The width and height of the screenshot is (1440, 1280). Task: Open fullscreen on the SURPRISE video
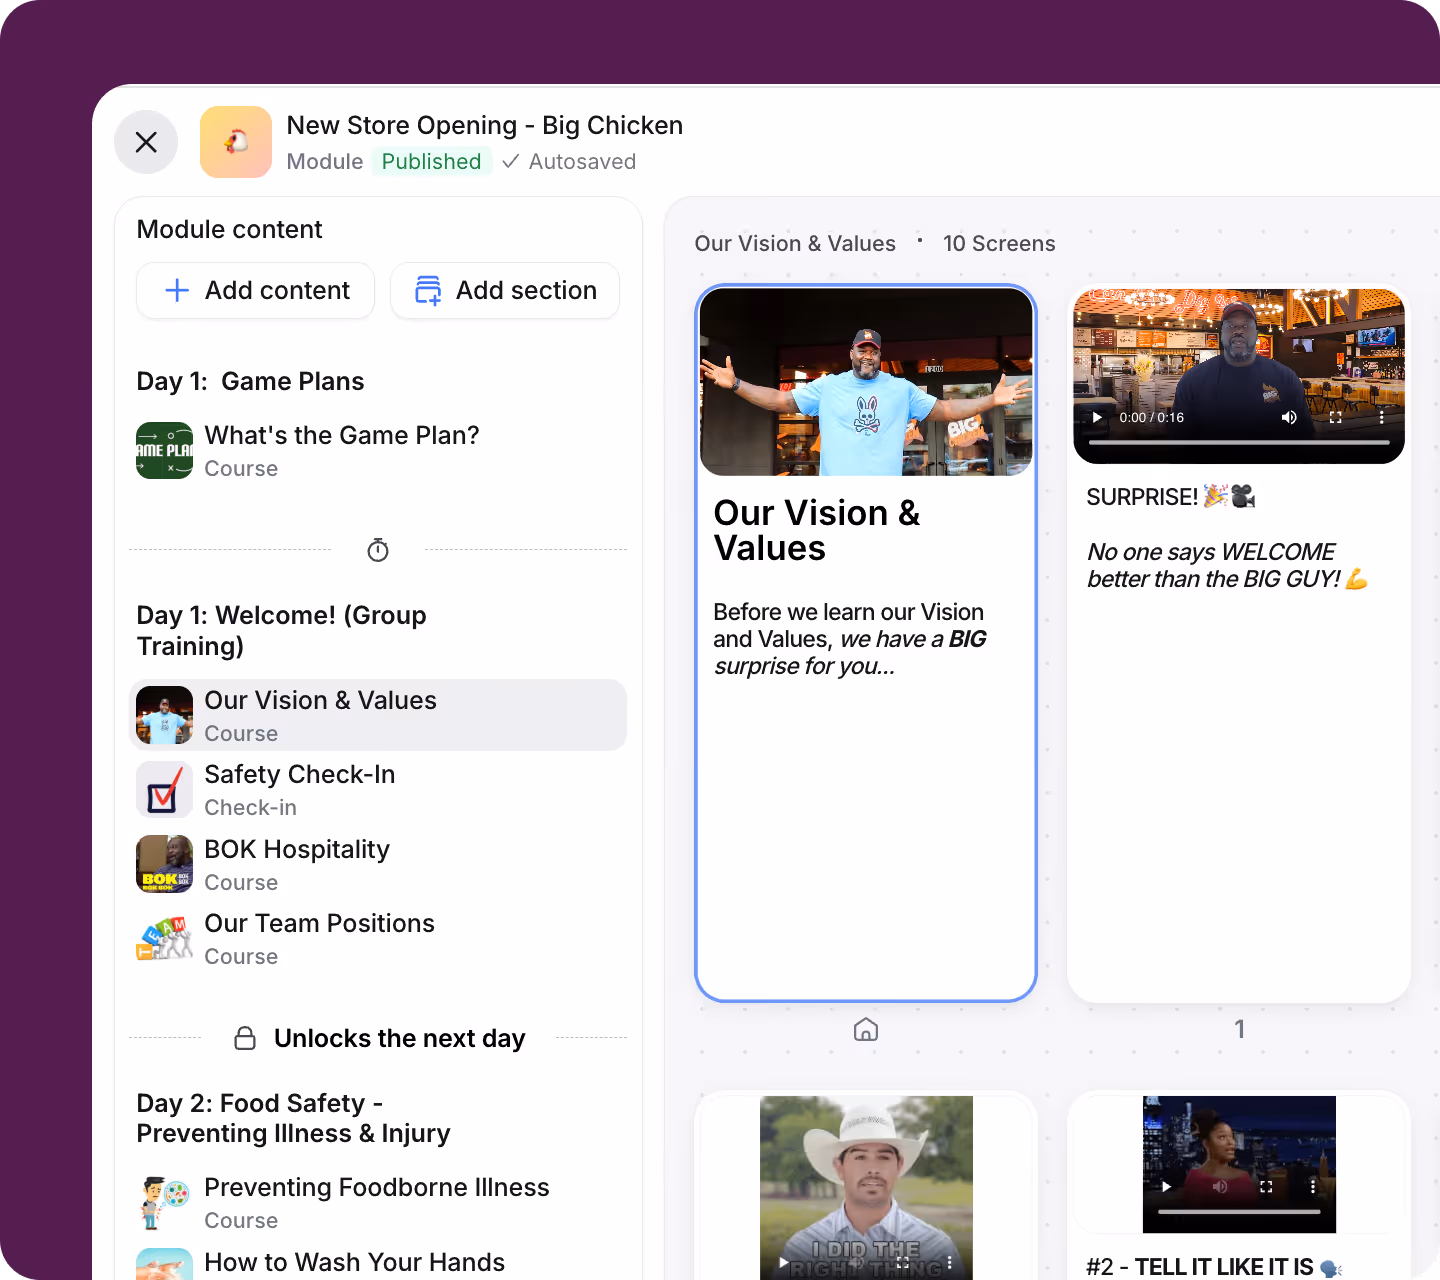coord(1336,418)
